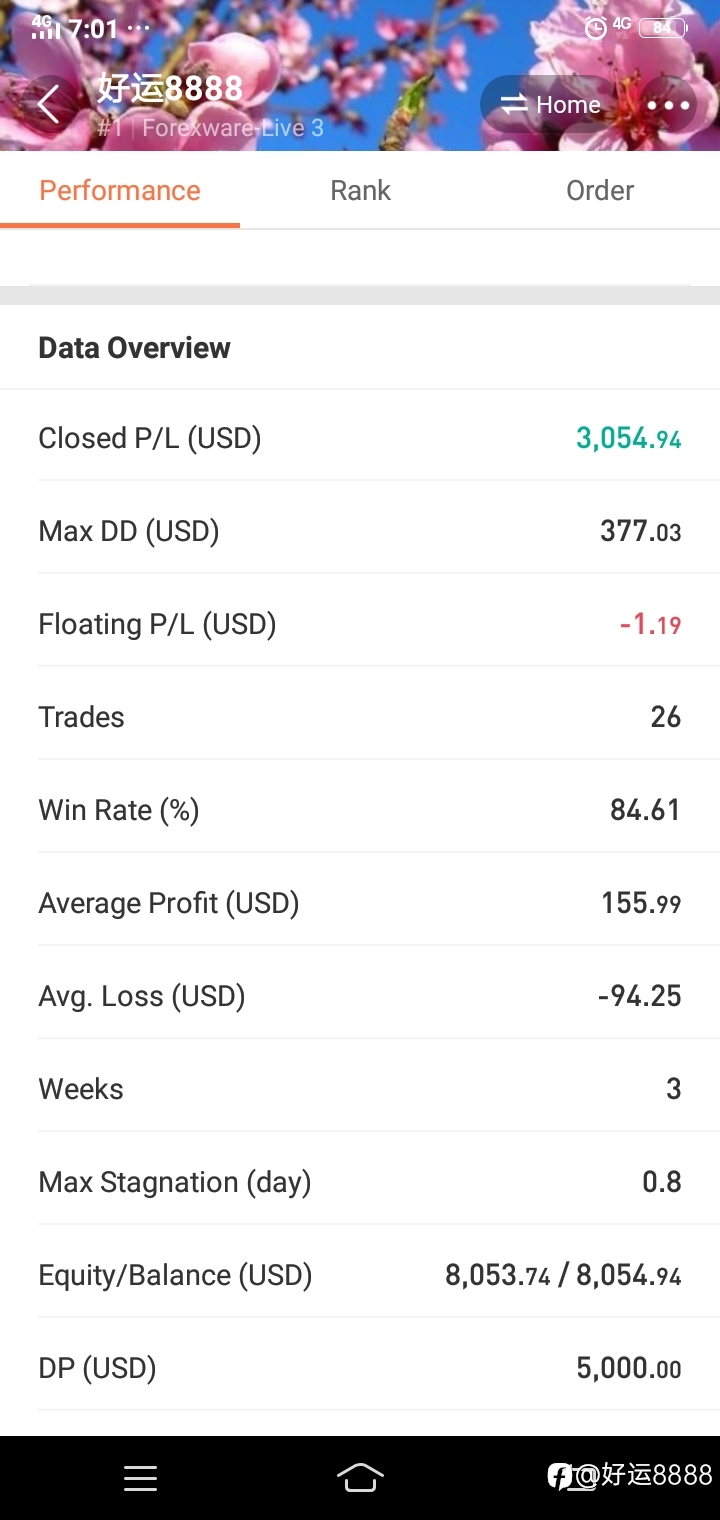Screen dimensions: 720x1520
Task: Tap the Data Overview heading
Action: 134,348
